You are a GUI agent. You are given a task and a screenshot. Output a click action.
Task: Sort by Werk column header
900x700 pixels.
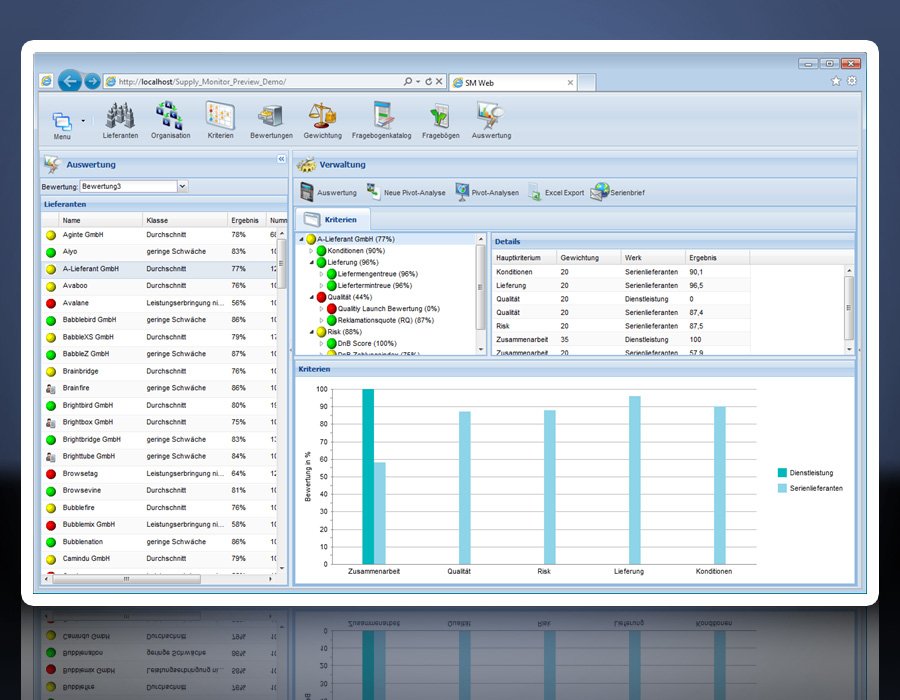[x=653, y=258]
